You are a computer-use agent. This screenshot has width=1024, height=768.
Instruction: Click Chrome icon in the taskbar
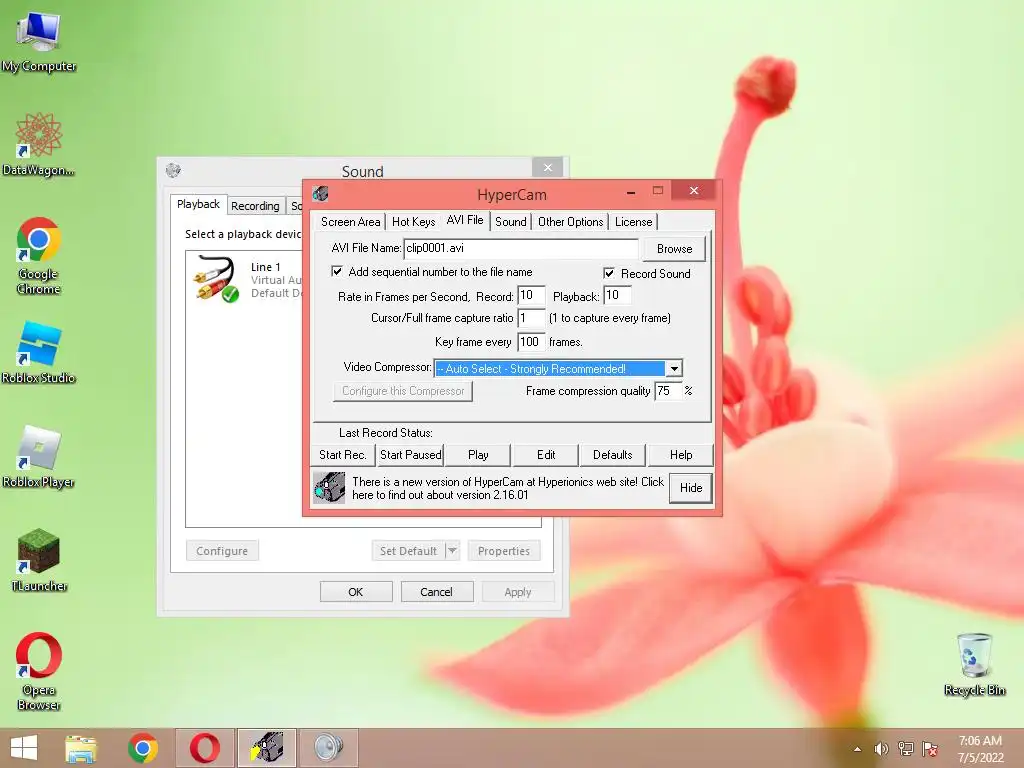click(143, 748)
